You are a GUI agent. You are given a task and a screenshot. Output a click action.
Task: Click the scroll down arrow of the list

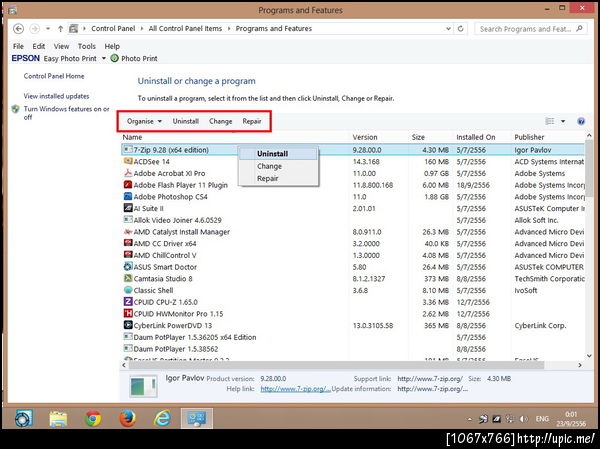pos(589,356)
